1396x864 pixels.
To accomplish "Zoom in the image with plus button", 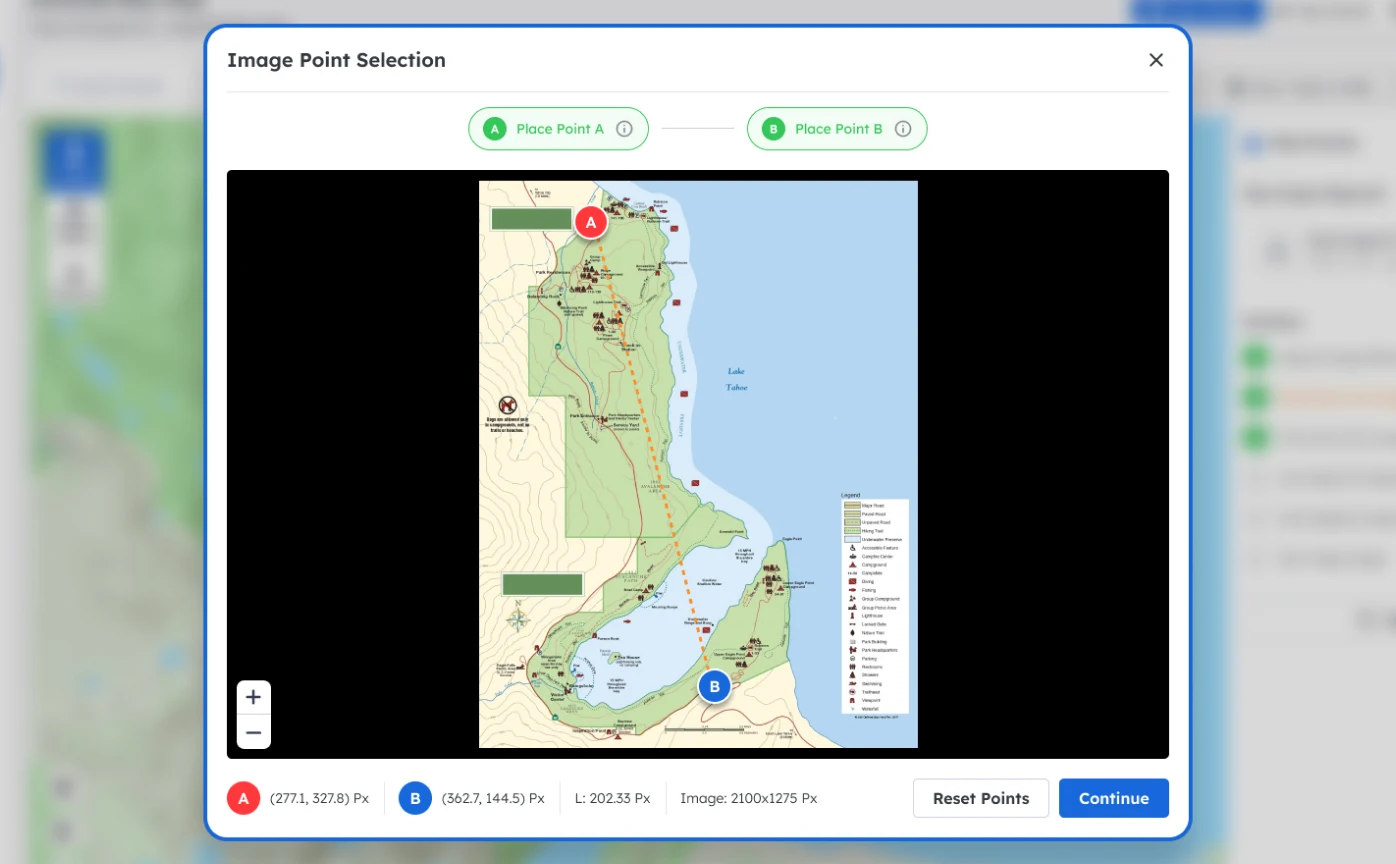I will [254, 697].
